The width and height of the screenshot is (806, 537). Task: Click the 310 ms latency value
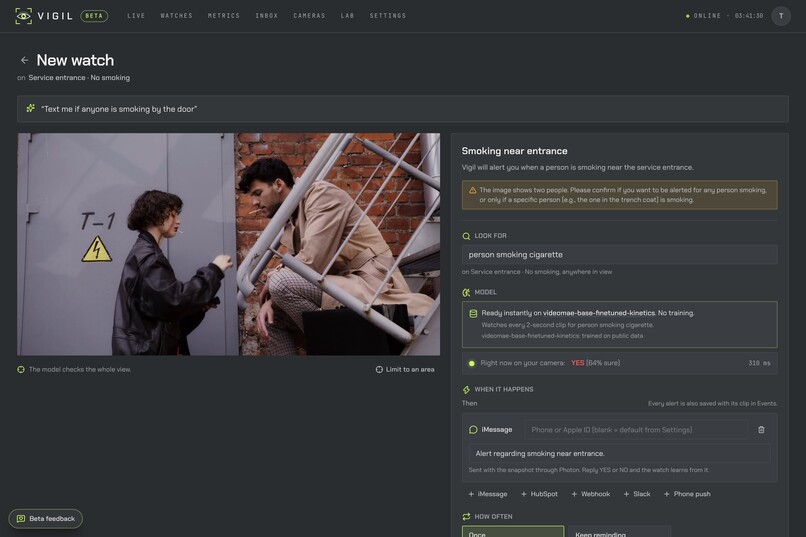pyautogui.click(x=759, y=363)
